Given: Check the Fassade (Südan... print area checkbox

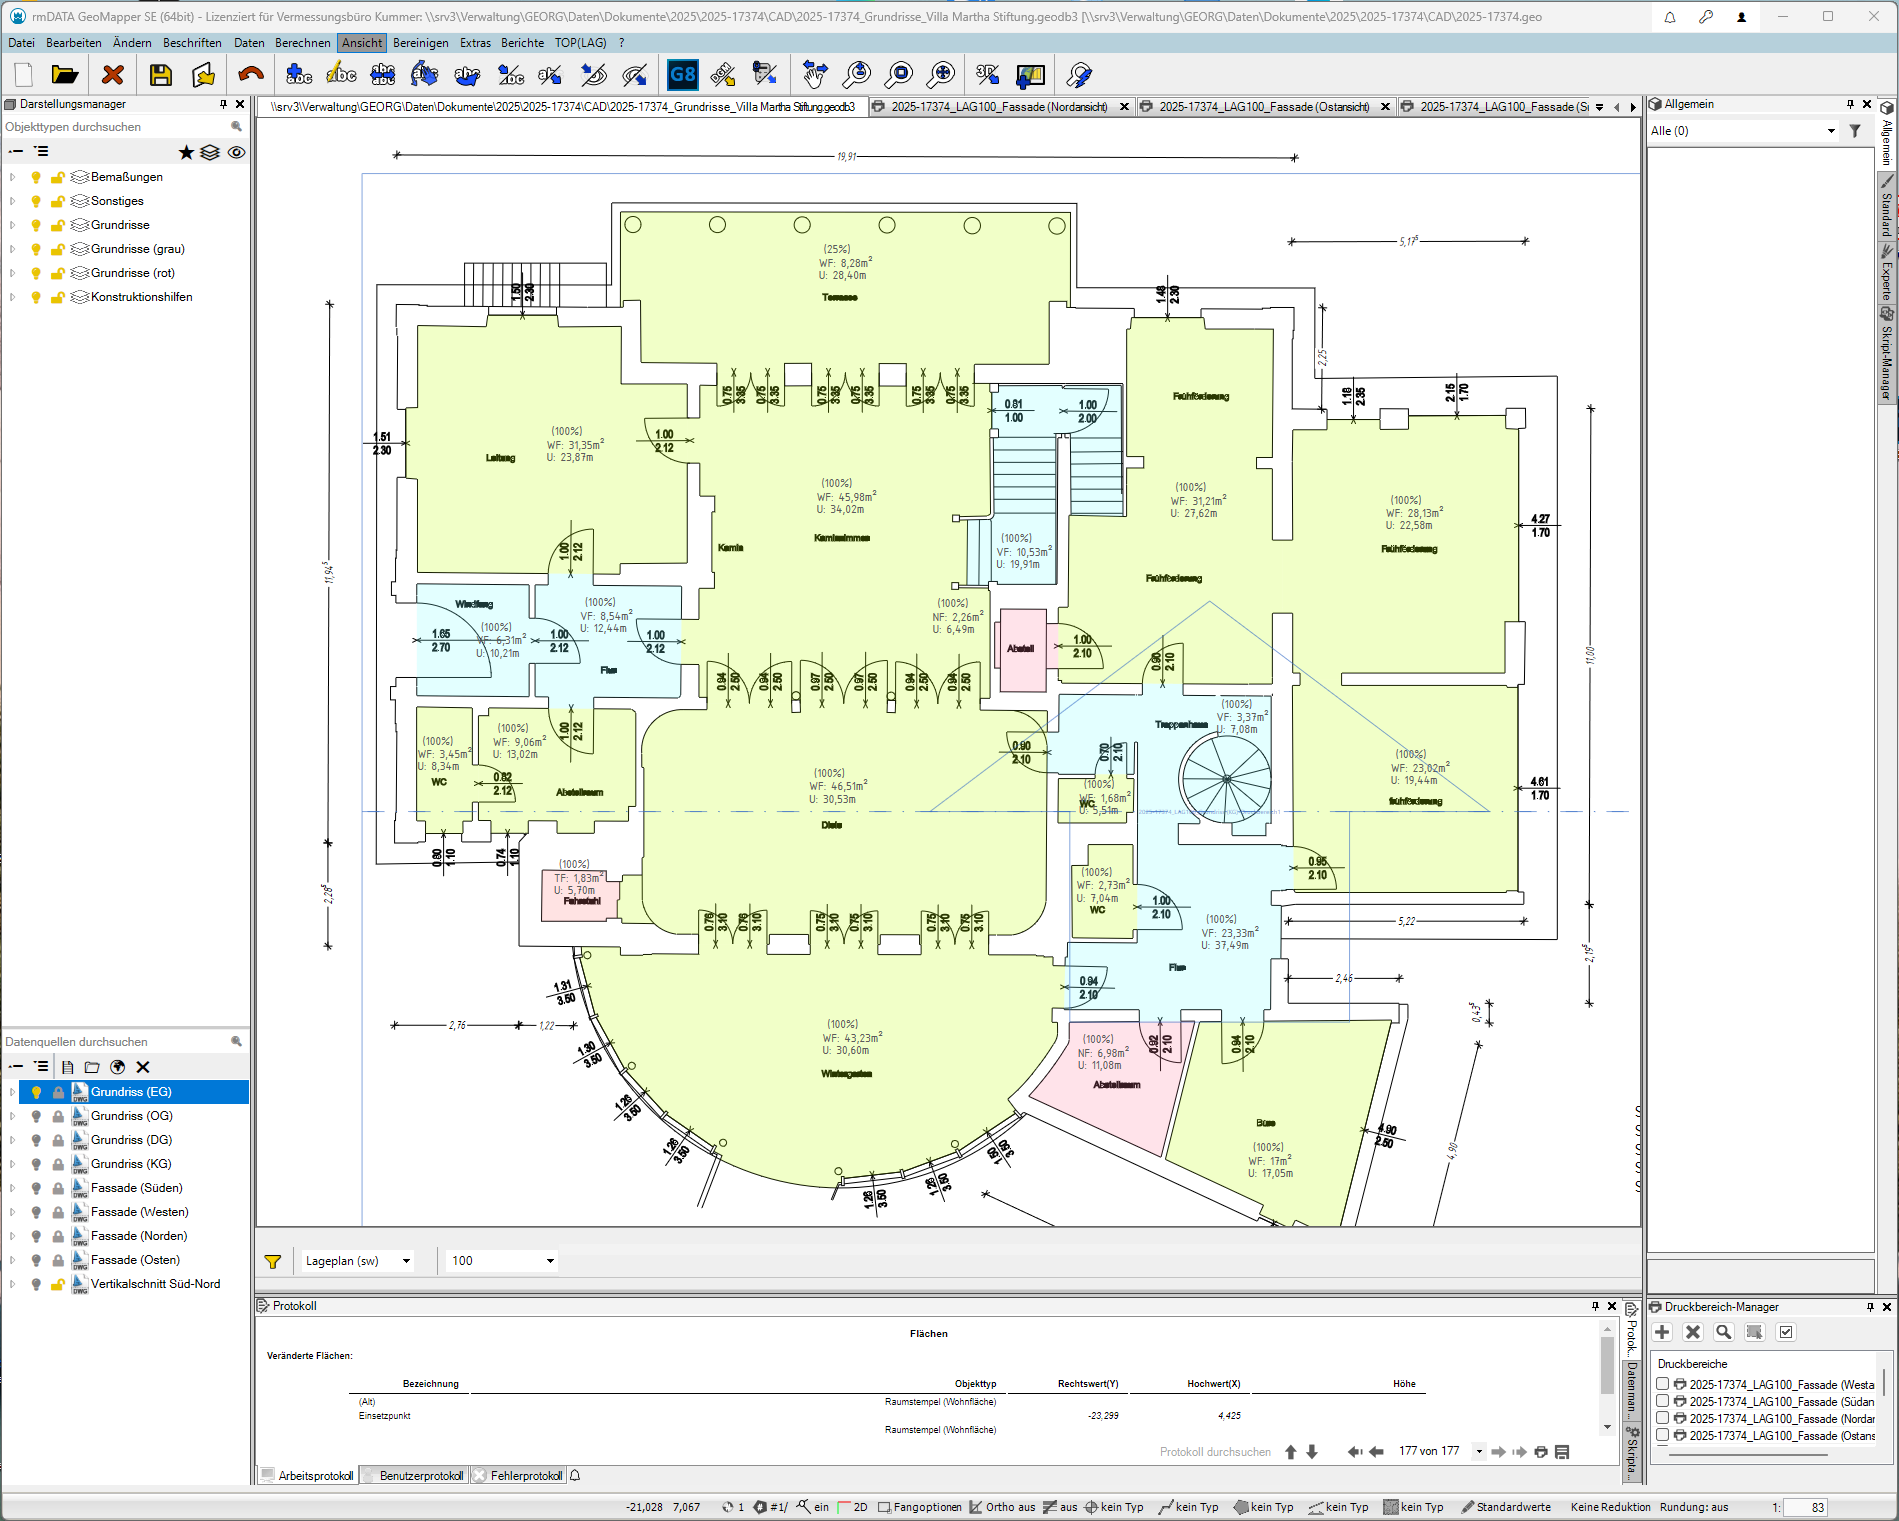Looking at the screenshot, I should (1662, 1401).
